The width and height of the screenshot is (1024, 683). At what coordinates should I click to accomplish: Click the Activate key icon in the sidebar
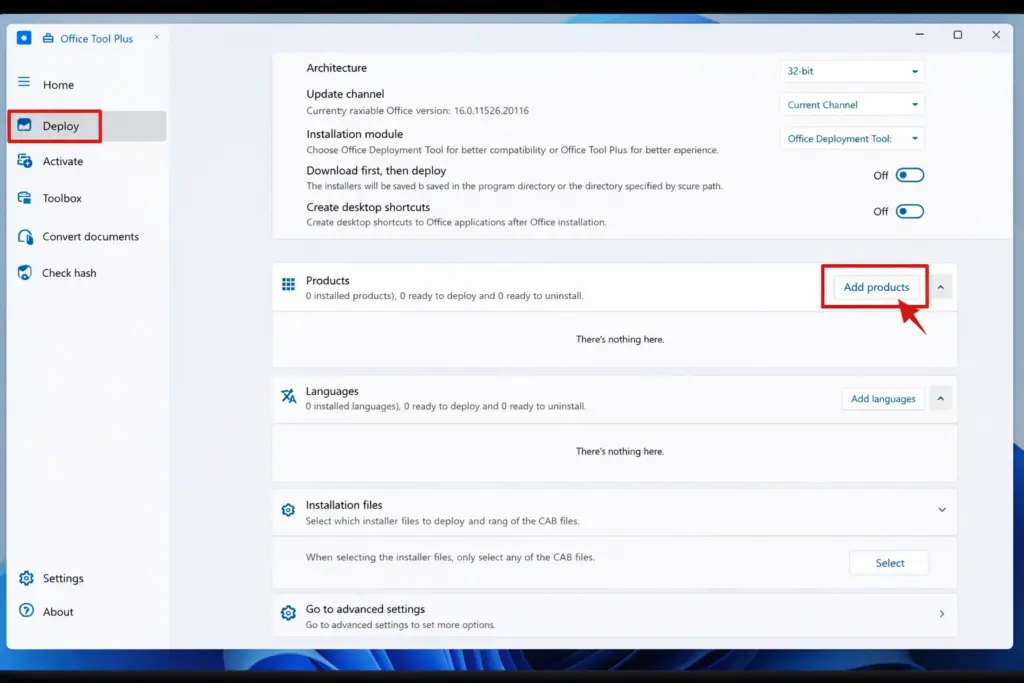[x=25, y=161]
